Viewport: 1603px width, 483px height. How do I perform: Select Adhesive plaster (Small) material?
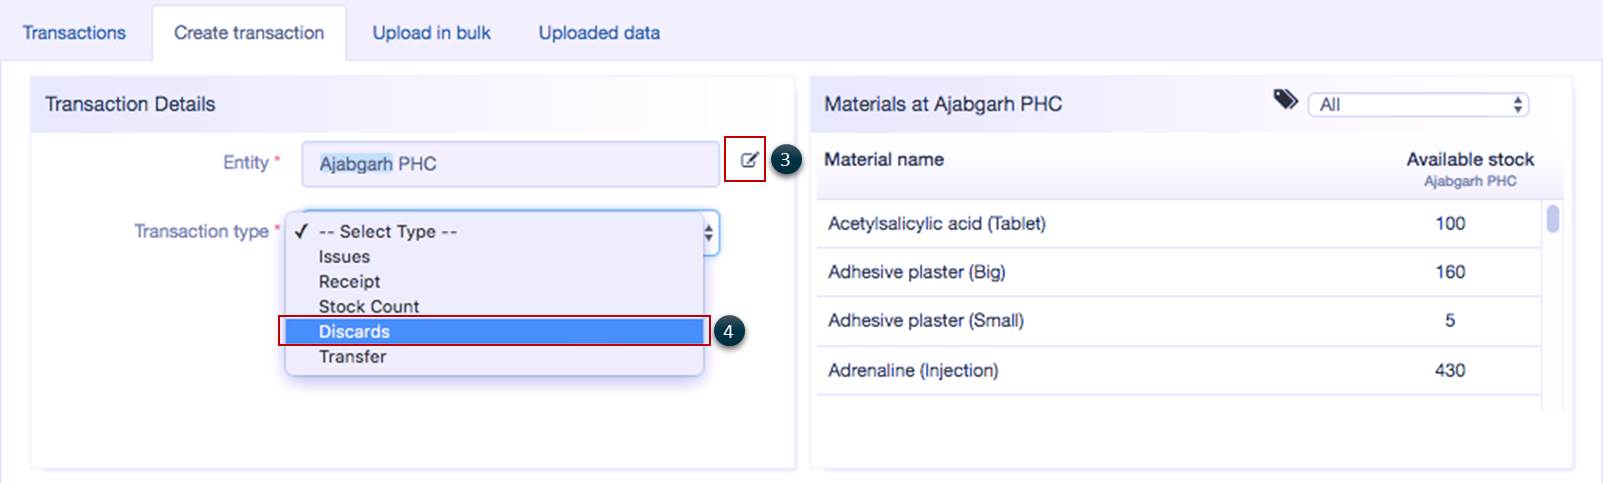[x=925, y=321]
